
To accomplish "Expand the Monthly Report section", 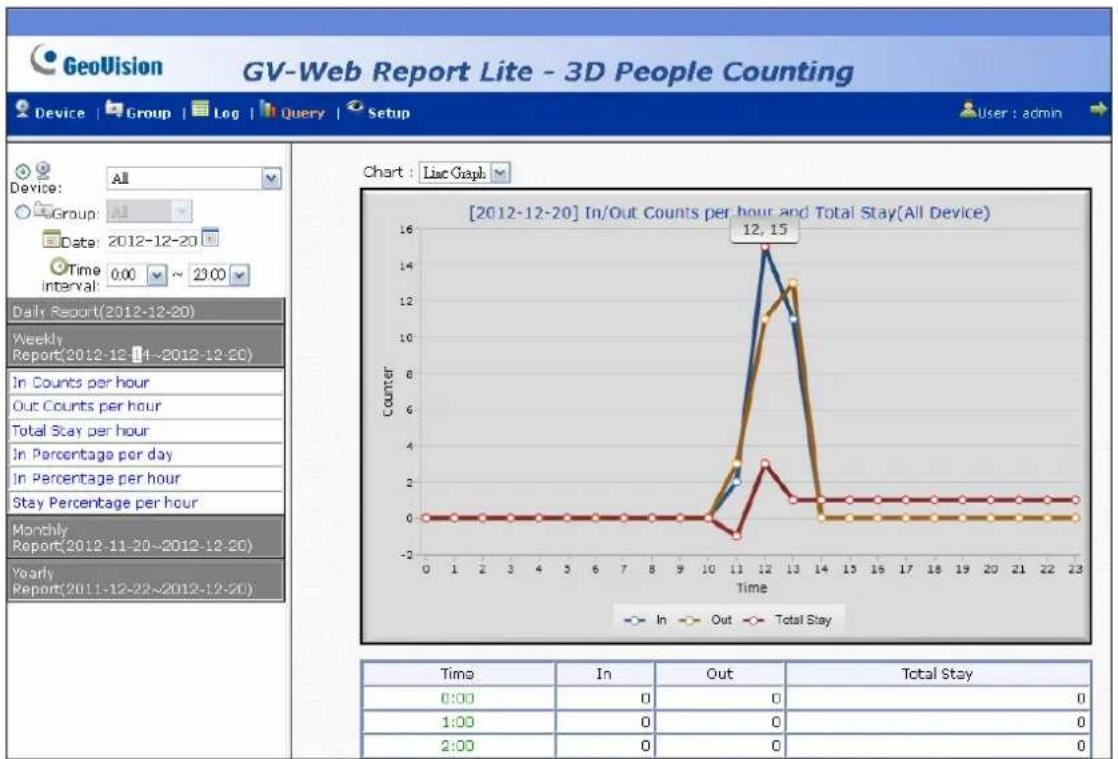I will click(145, 537).
